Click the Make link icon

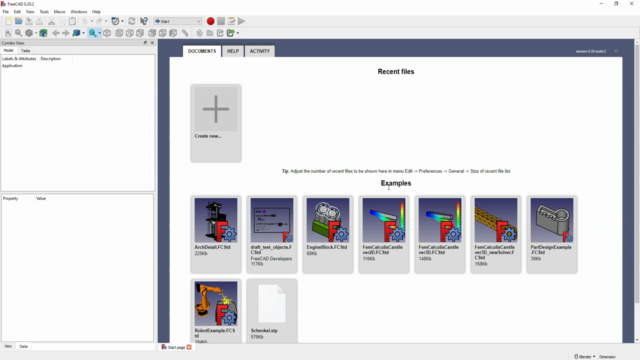(x=220, y=33)
